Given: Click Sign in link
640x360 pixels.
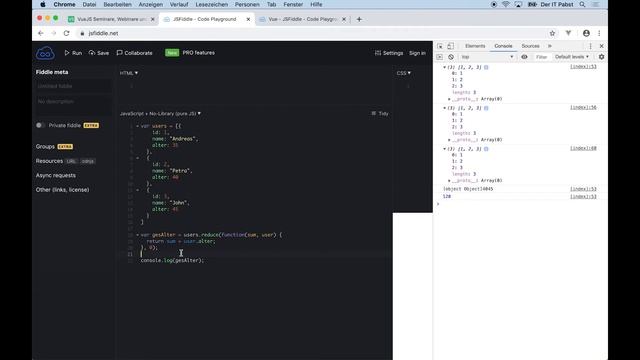Looking at the screenshot, I should pyautogui.click(x=417, y=53).
